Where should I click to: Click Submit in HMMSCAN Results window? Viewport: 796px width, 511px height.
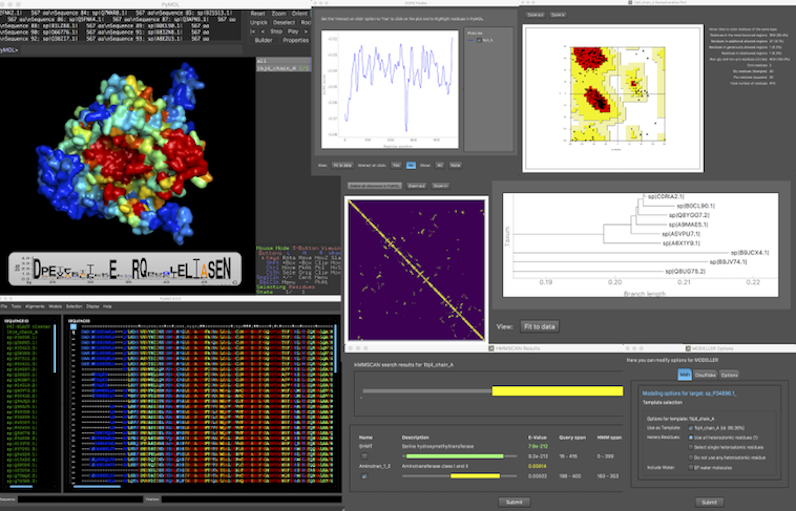tap(514, 502)
